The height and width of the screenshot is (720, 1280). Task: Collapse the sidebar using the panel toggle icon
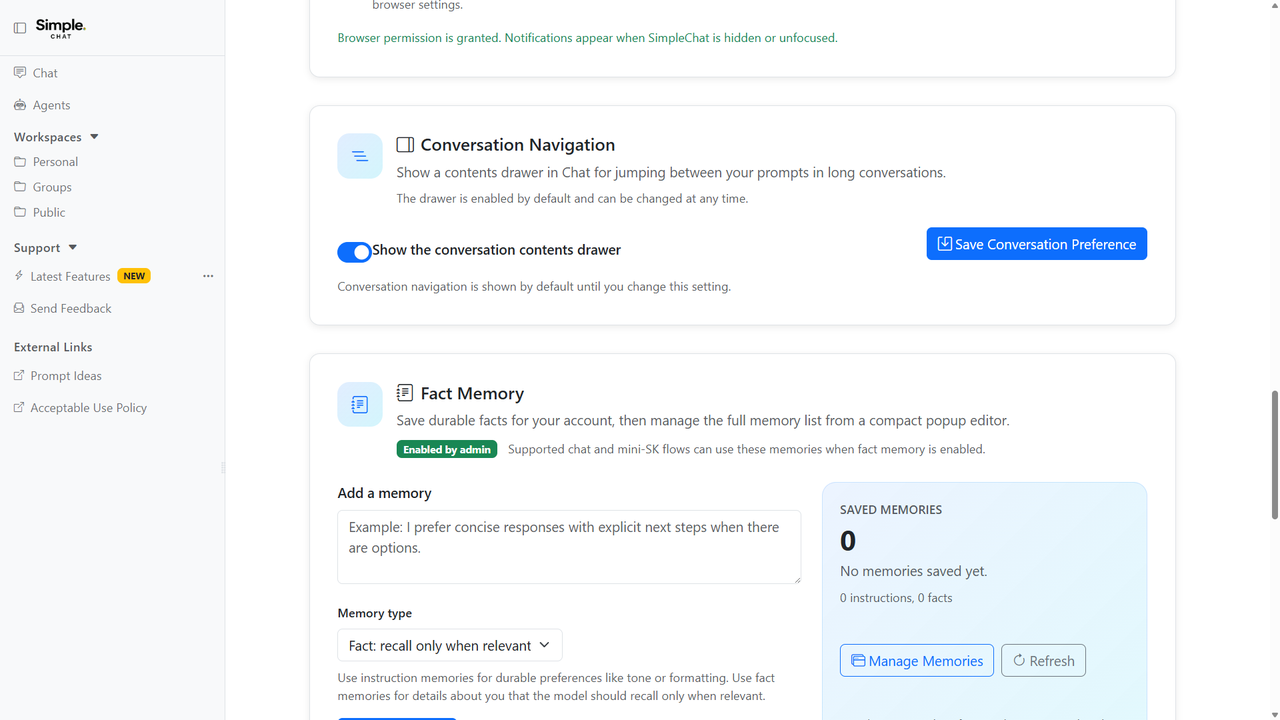click(20, 28)
